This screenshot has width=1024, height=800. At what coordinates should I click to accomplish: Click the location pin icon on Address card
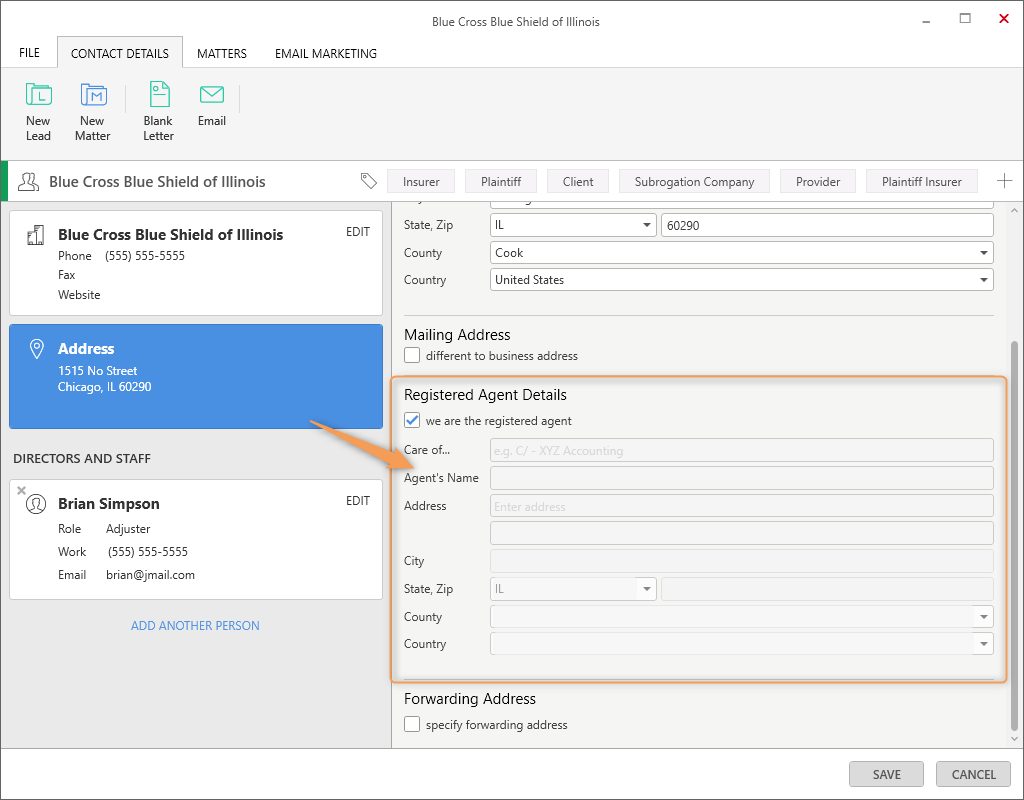(37, 349)
